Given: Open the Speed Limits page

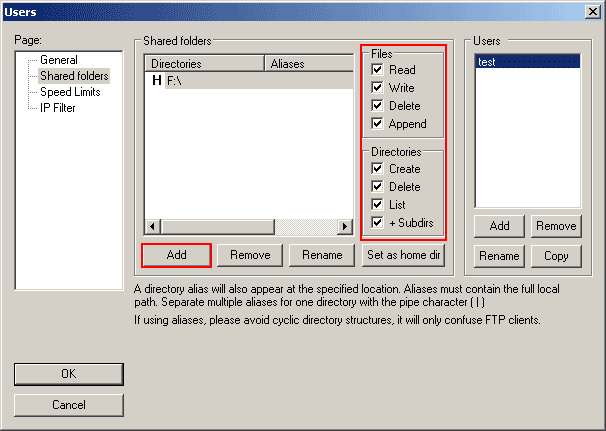Looking at the screenshot, I should tap(70, 92).
